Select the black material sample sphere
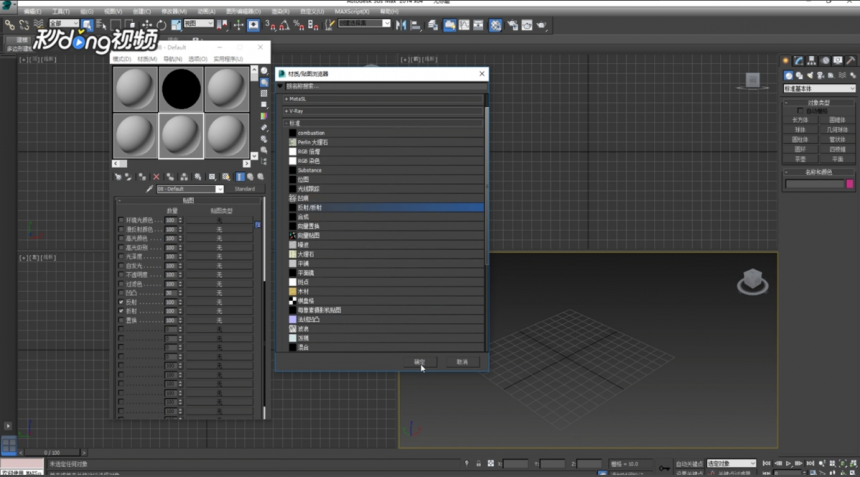860x477 pixels. pyautogui.click(x=181, y=89)
